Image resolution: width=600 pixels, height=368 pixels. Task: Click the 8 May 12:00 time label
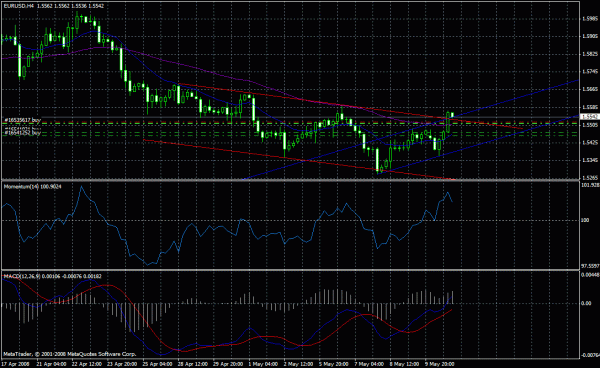coord(404,364)
